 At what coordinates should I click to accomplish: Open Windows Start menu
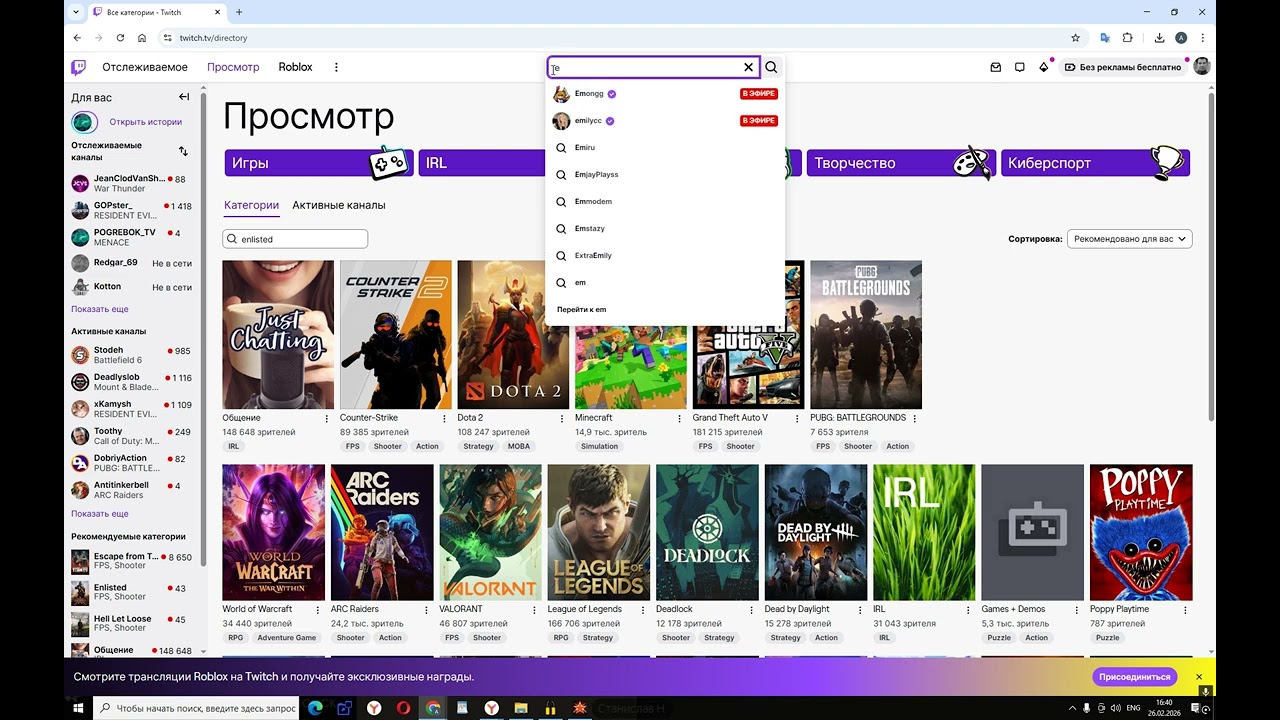(x=78, y=708)
